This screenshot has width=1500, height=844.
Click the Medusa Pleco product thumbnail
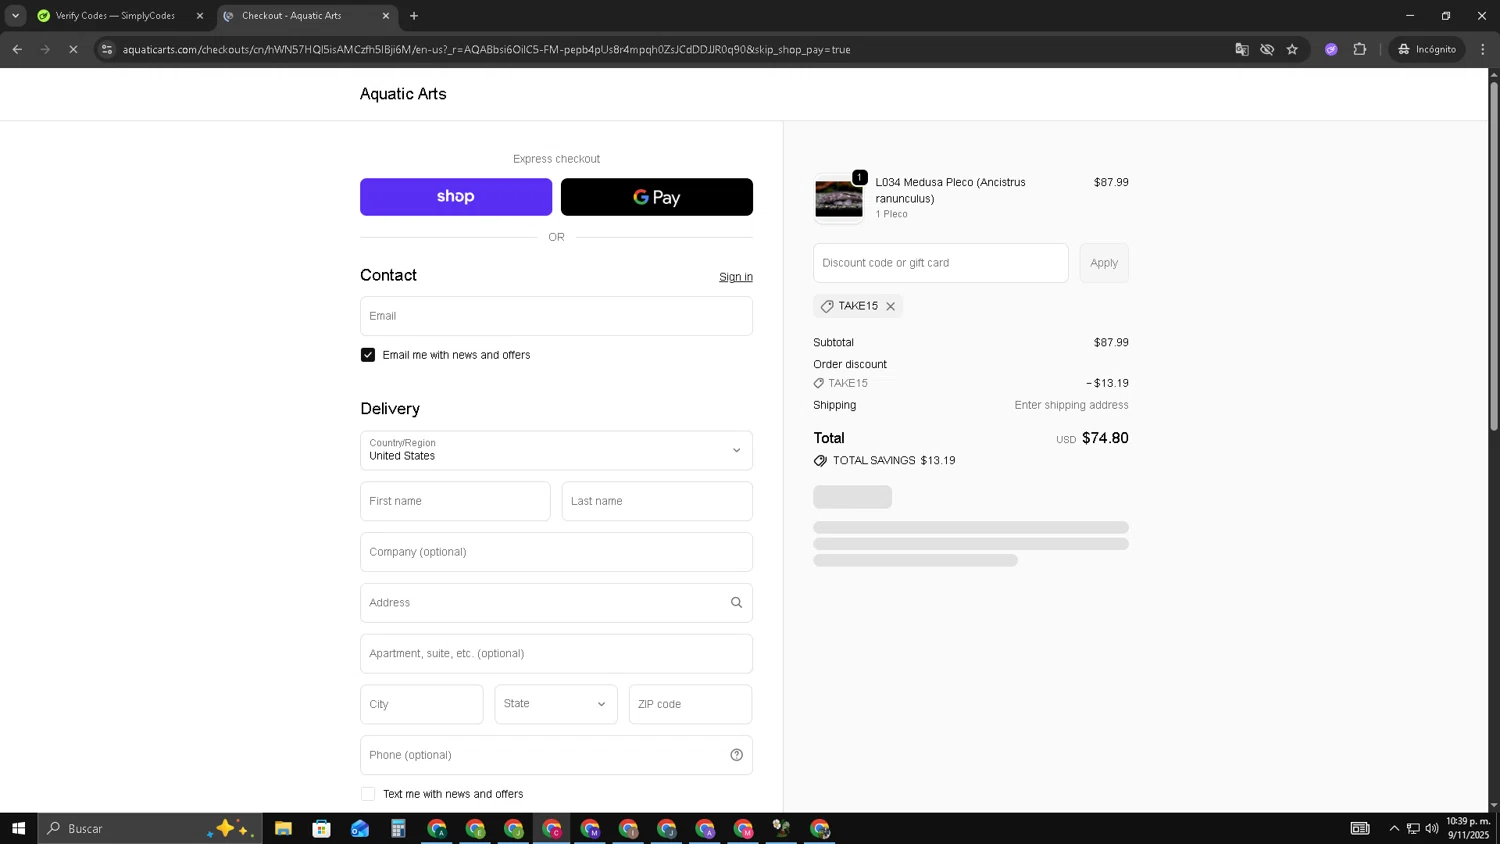click(838, 198)
